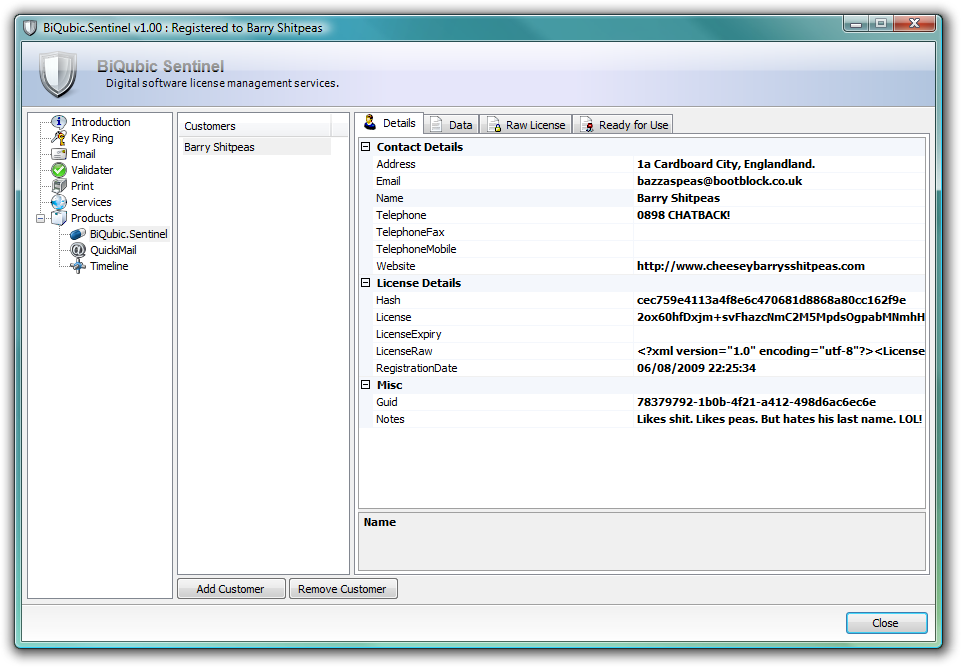Click the Products box icon
This screenshot has width=961, height=667.
pyautogui.click(x=59, y=217)
